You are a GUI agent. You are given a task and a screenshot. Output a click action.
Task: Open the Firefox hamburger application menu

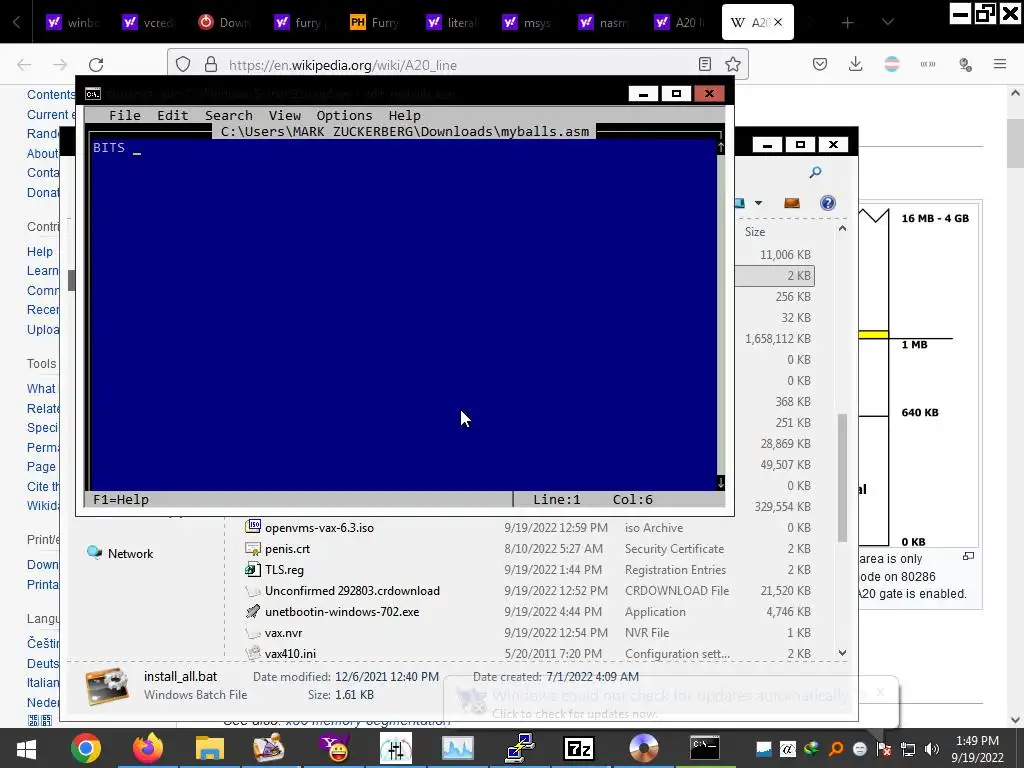click(1000, 64)
